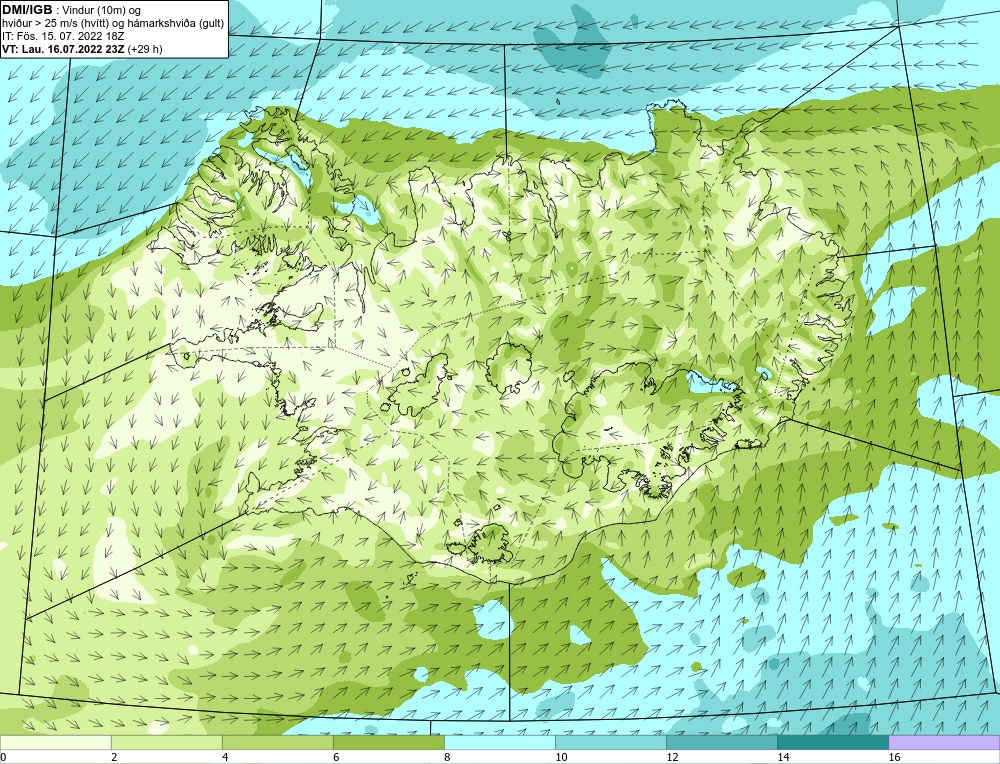Click the legend scale label 12
The height and width of the screenshot is (764, 1000).
click(672, 757)
